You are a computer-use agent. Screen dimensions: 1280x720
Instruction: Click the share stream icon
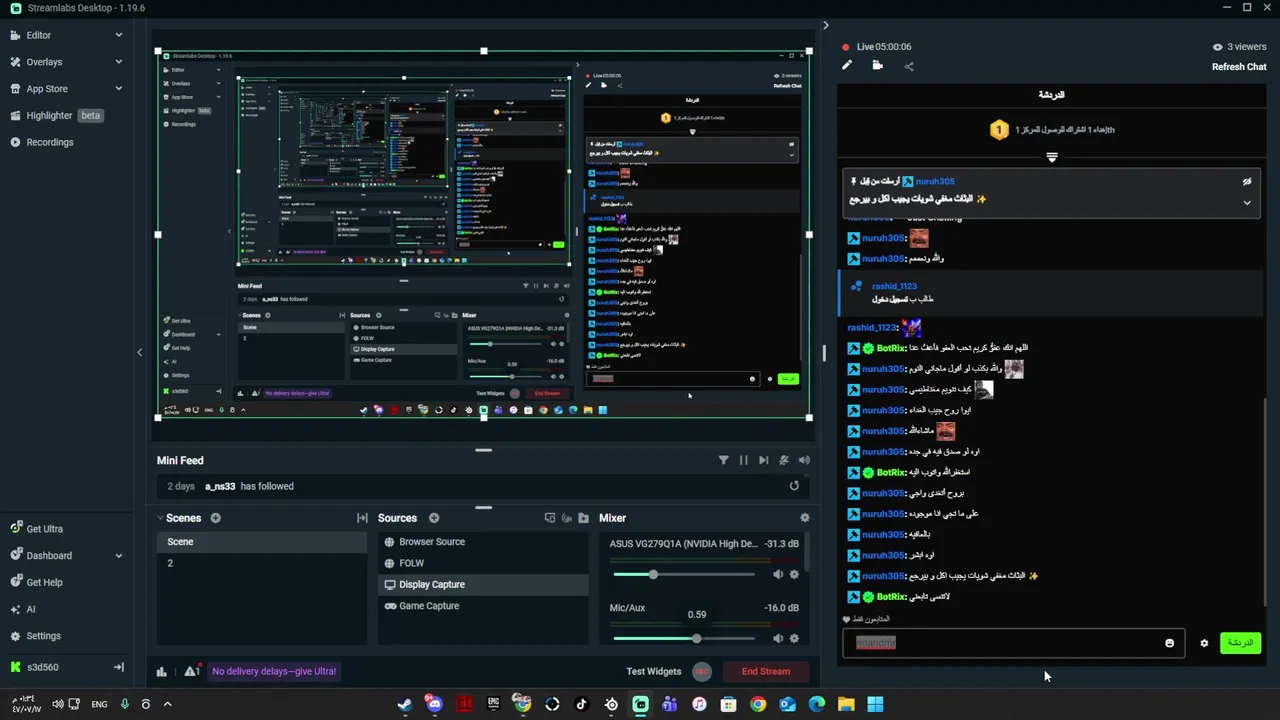(x=908, y=66)
